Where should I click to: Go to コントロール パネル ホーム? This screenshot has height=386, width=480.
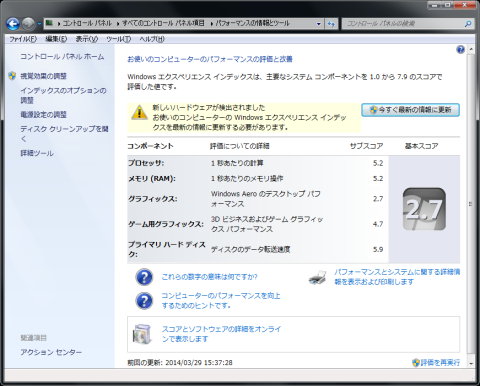tap(62, 57)
